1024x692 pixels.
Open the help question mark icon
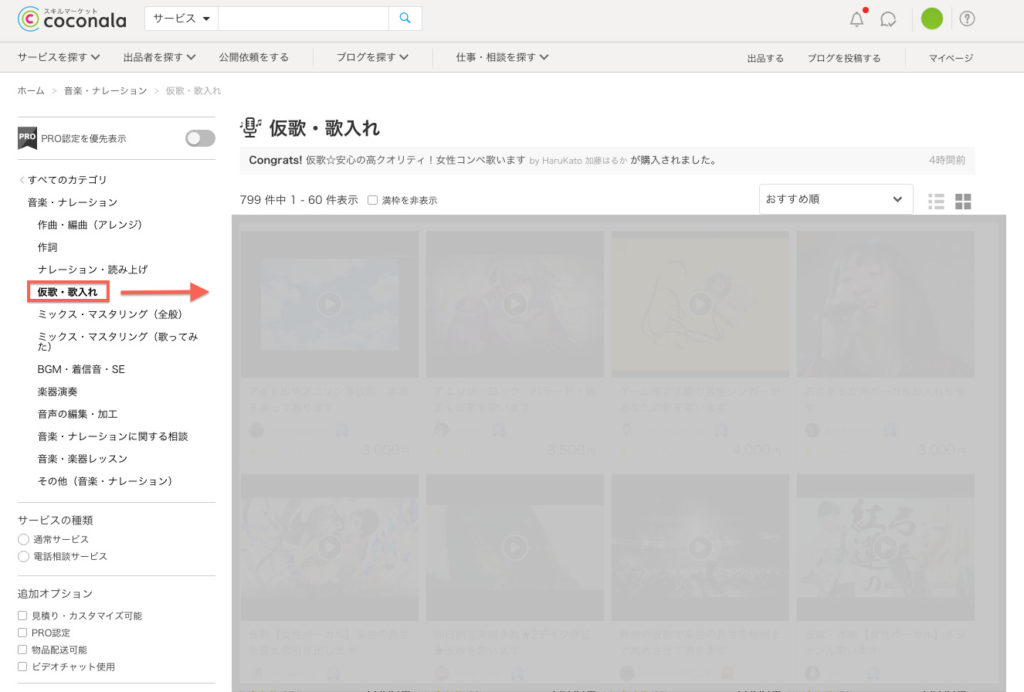(x=967, y=19)
